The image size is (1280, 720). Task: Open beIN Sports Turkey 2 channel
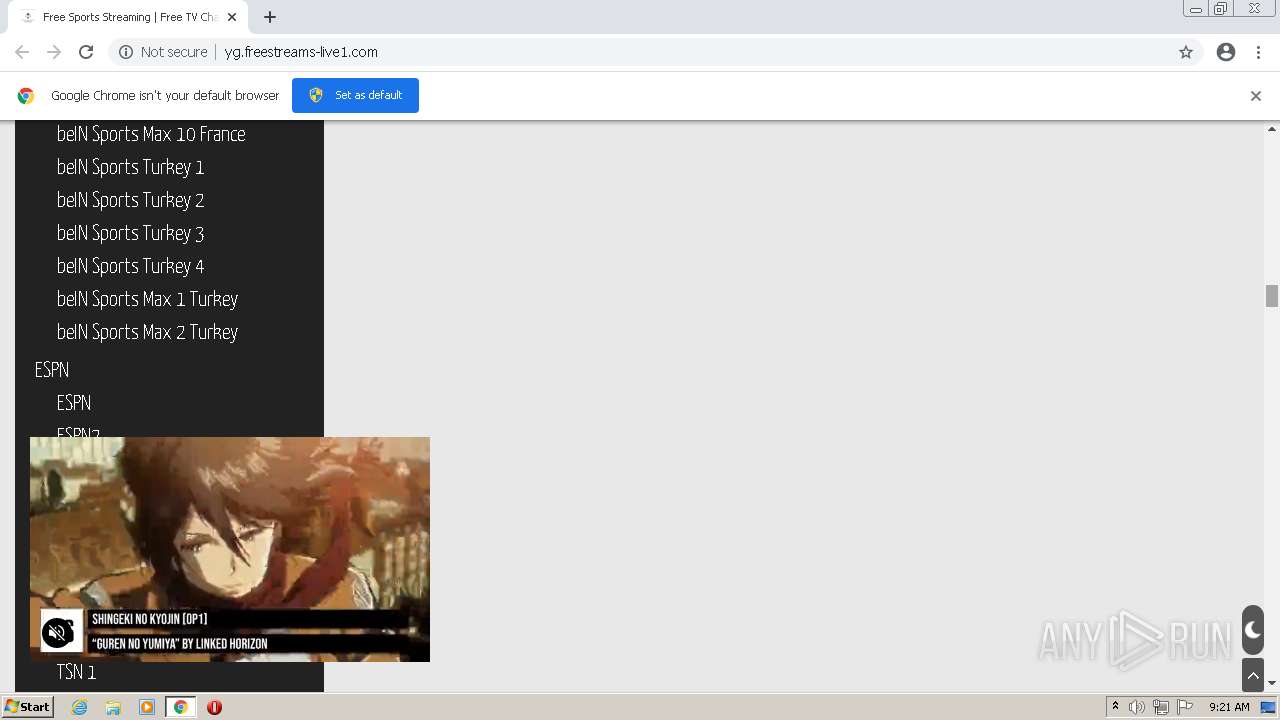130,200
